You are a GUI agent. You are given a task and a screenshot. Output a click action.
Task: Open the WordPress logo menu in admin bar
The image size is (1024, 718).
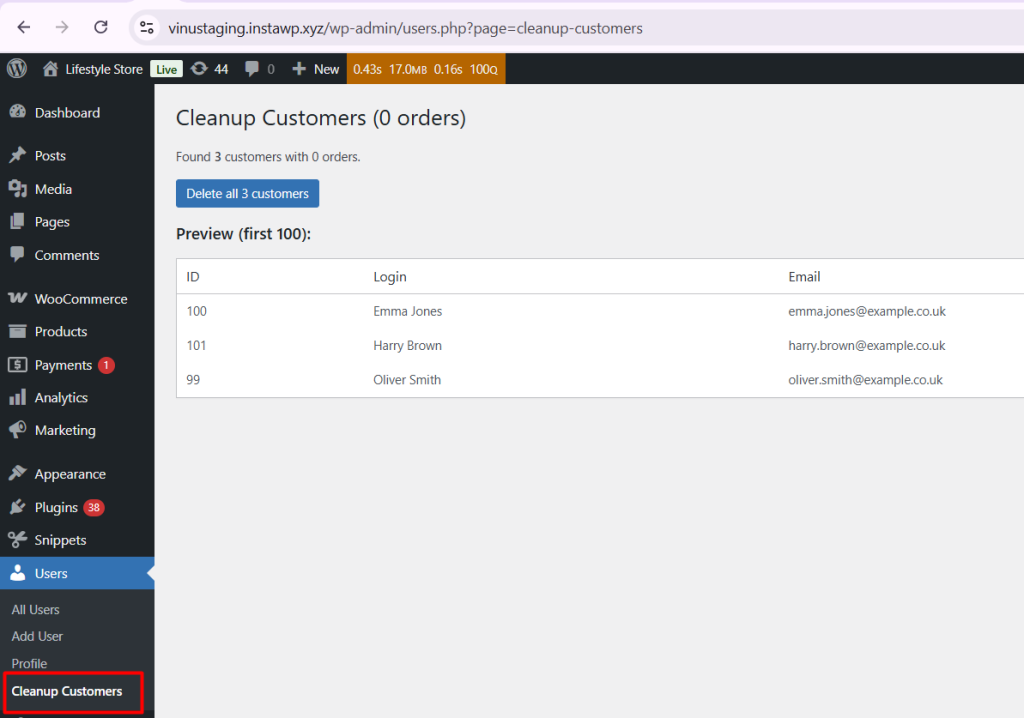[x=15, y=68]
